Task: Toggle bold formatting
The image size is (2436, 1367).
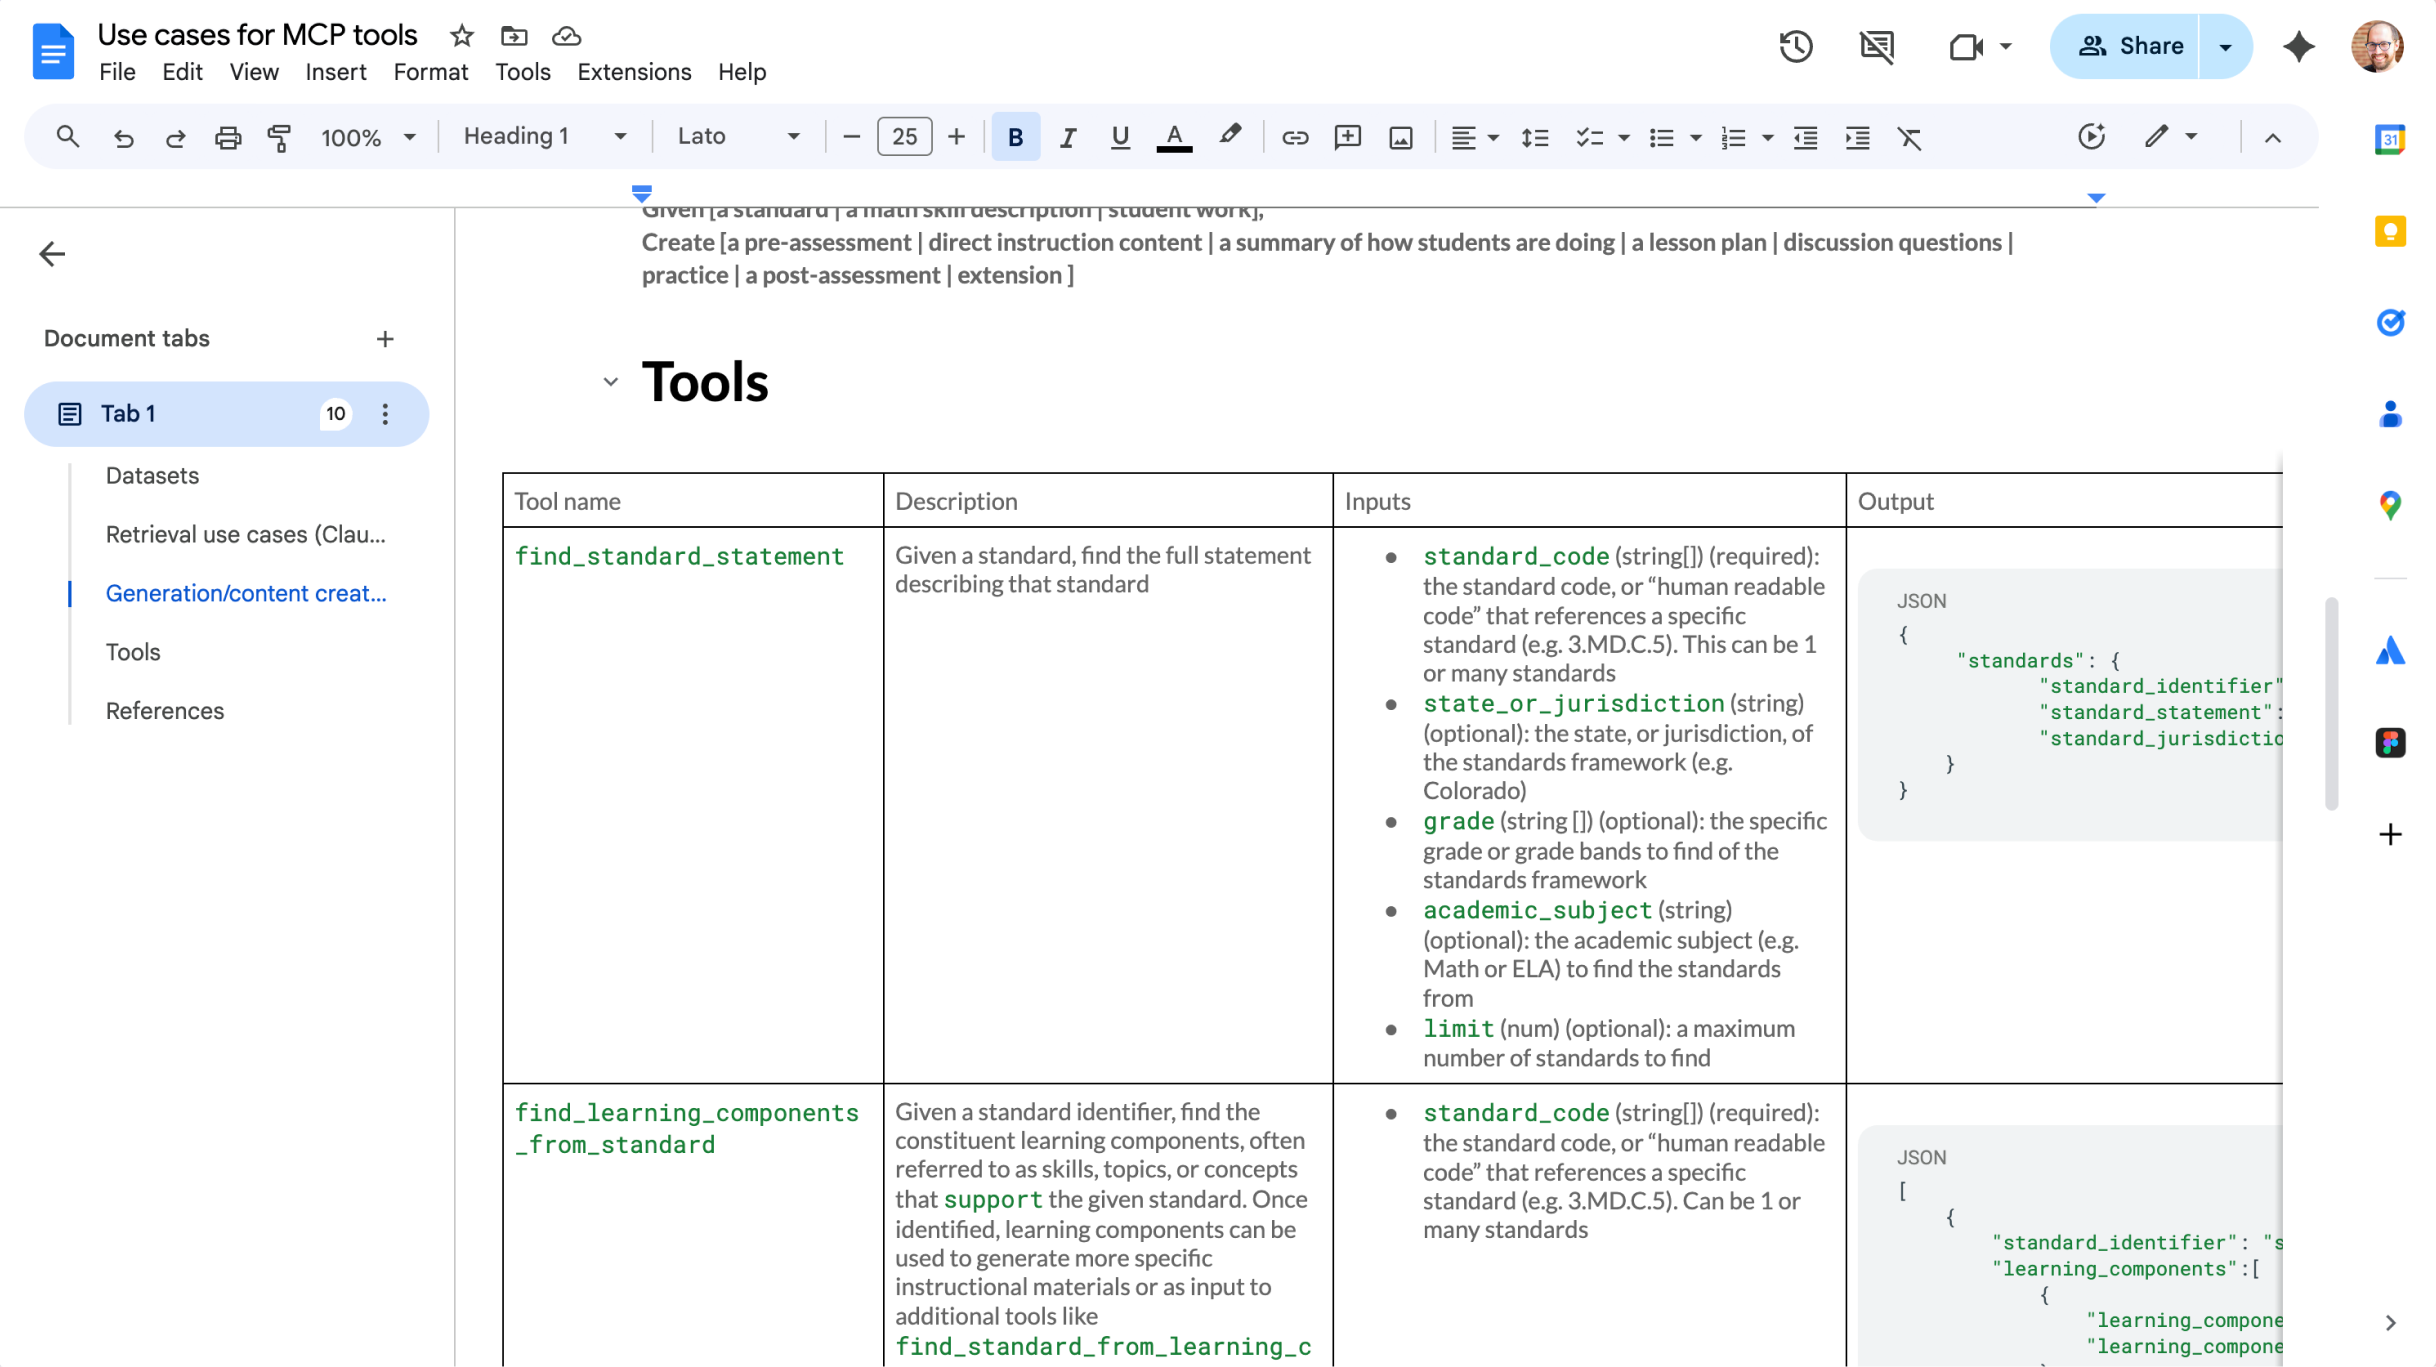Action: 1015,137
